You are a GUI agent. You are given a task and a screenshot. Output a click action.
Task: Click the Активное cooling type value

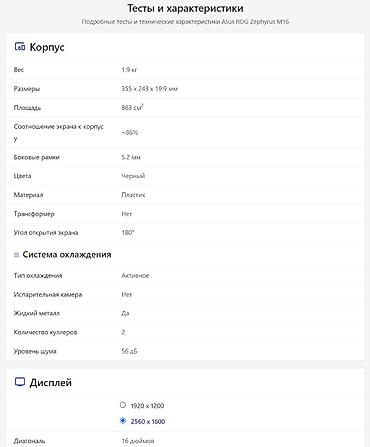click(135, 275)
